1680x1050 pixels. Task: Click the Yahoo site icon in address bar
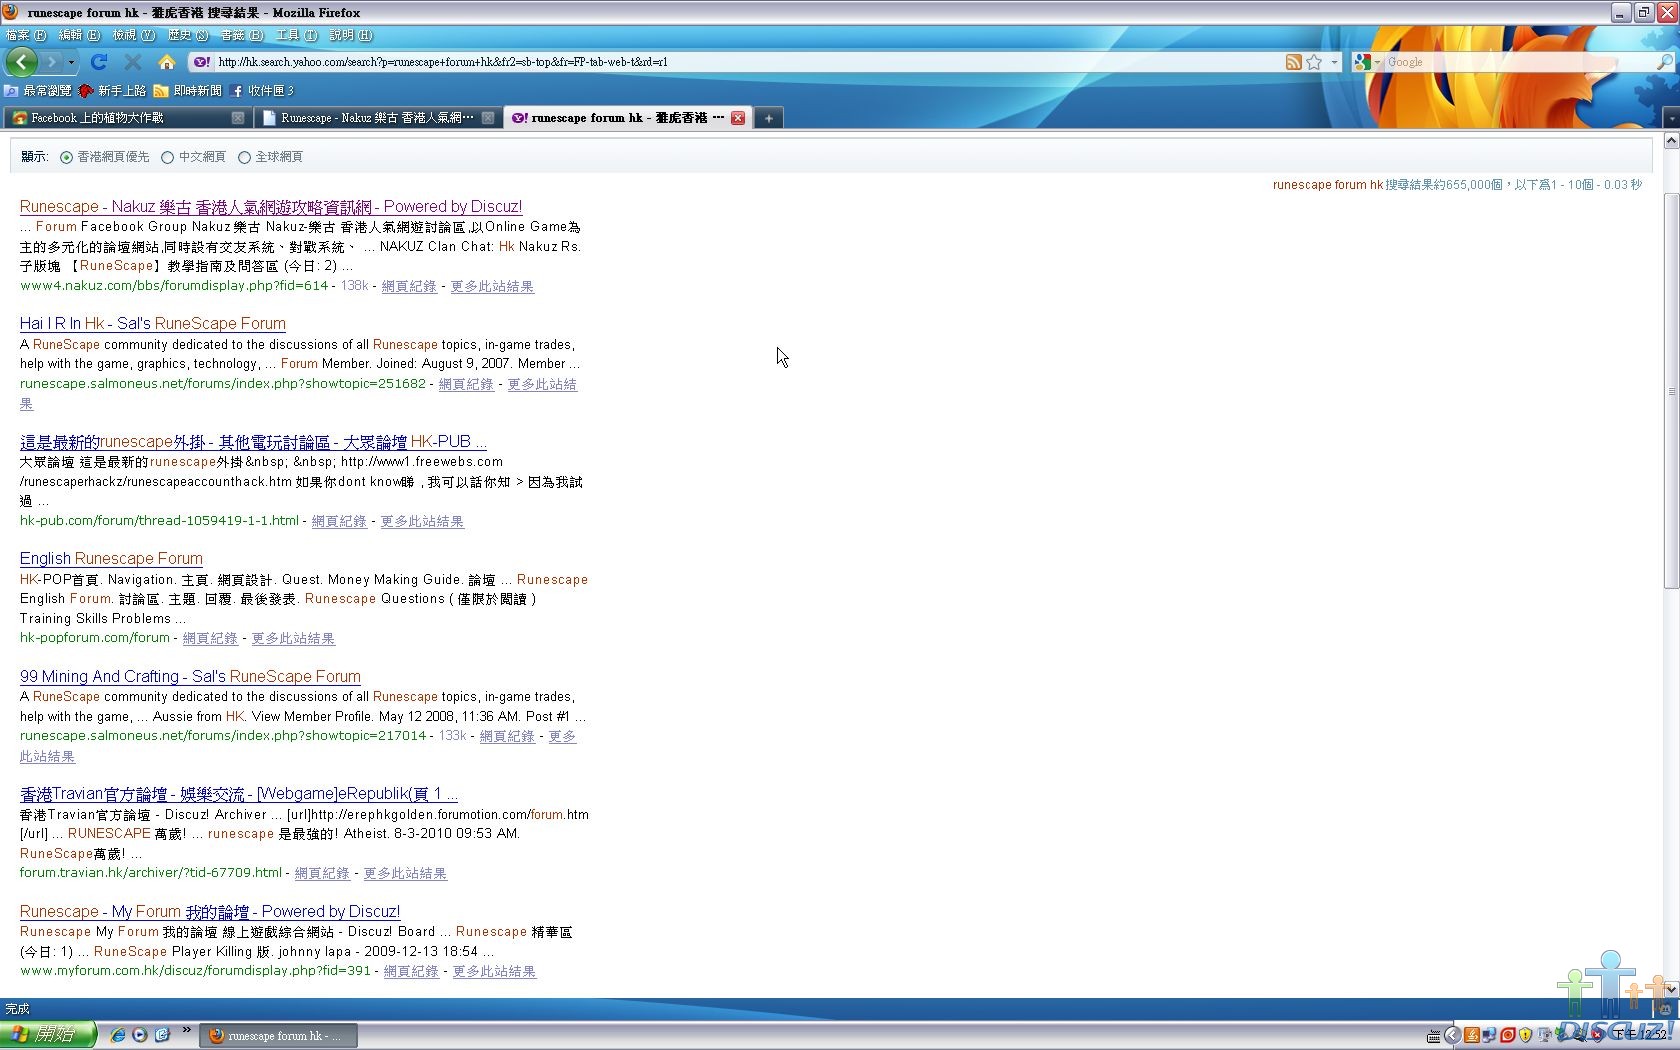pyautogui.click(x=201, y=62)
